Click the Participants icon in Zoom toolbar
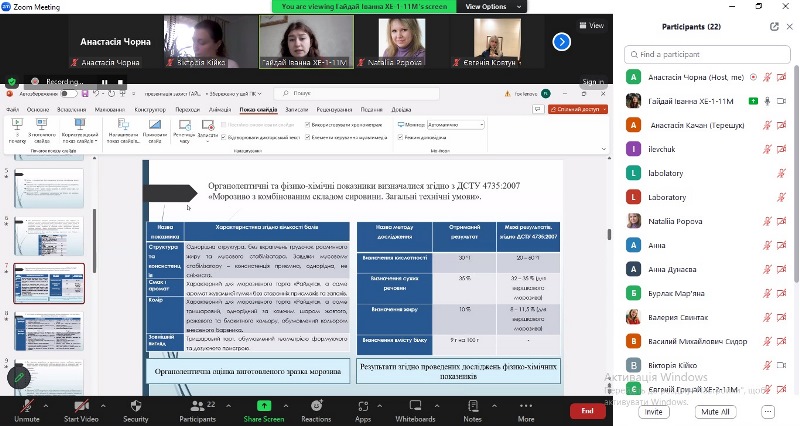This screenshot has width=800, height=426. click(197, 406)
